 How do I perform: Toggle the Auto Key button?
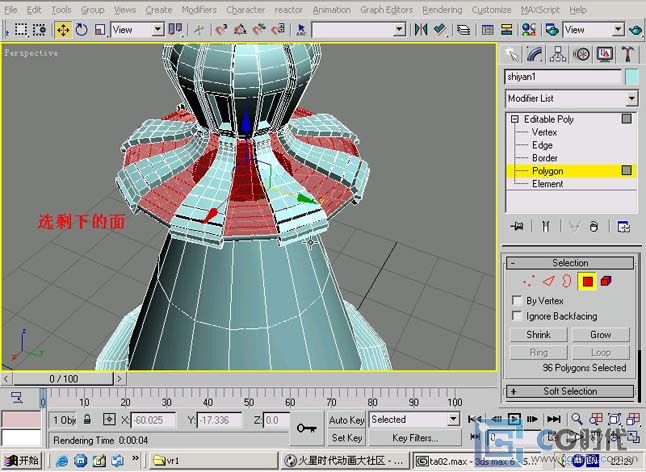pos(346,420)
